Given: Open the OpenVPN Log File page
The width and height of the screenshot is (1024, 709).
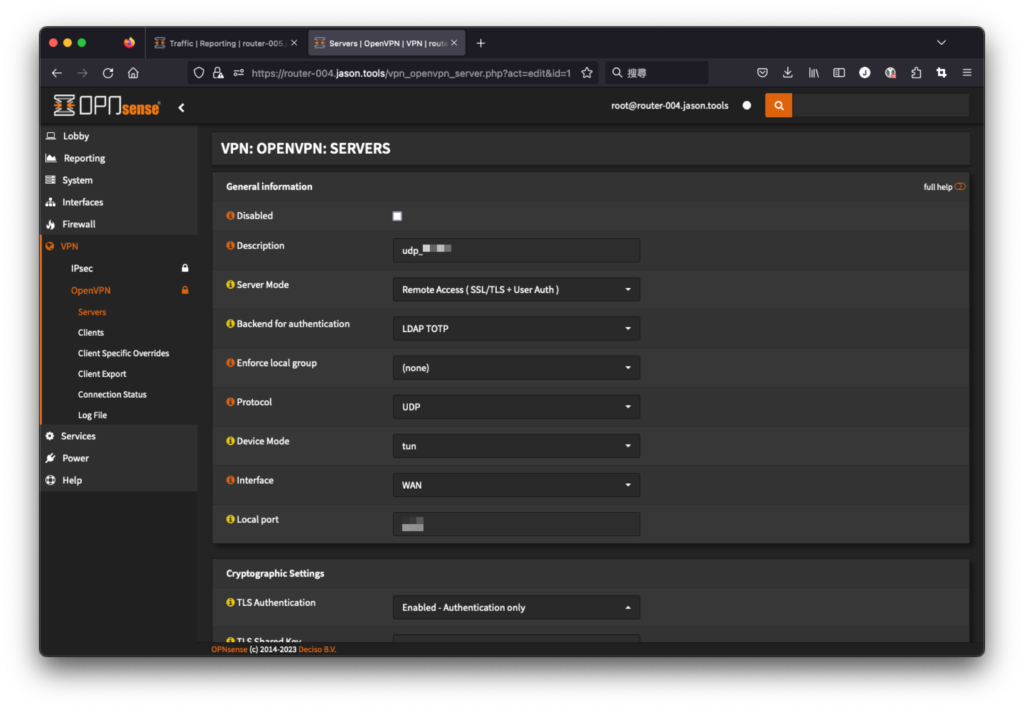Looking at the screenshot, I should pos(92,415).
